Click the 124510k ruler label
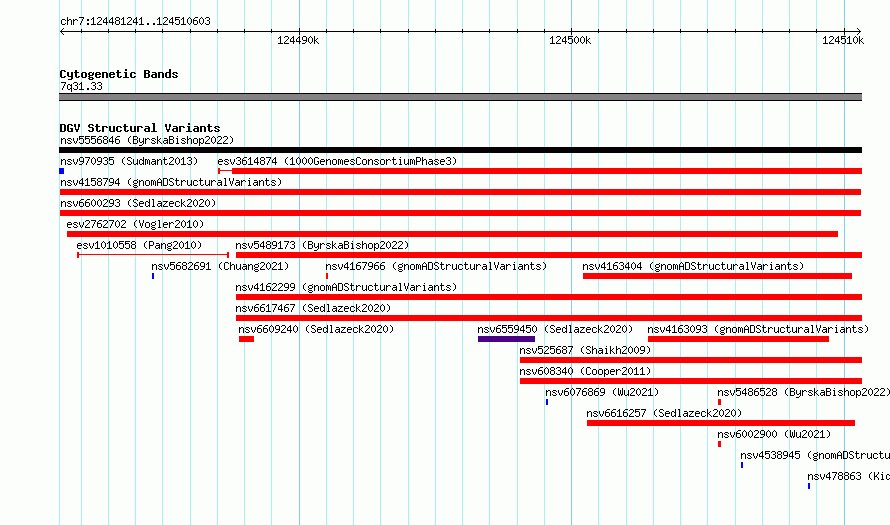Image resolution: width=890 pixels, height=525 pixels. point(843,40)
